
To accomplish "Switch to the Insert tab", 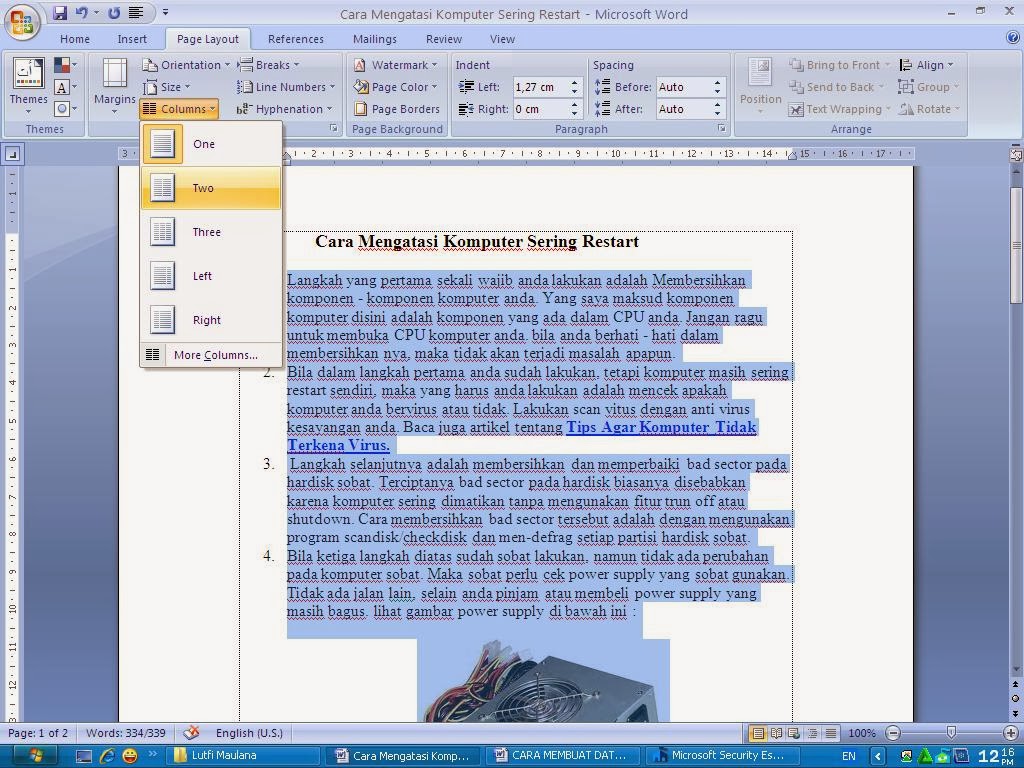I will coord(132,39).
